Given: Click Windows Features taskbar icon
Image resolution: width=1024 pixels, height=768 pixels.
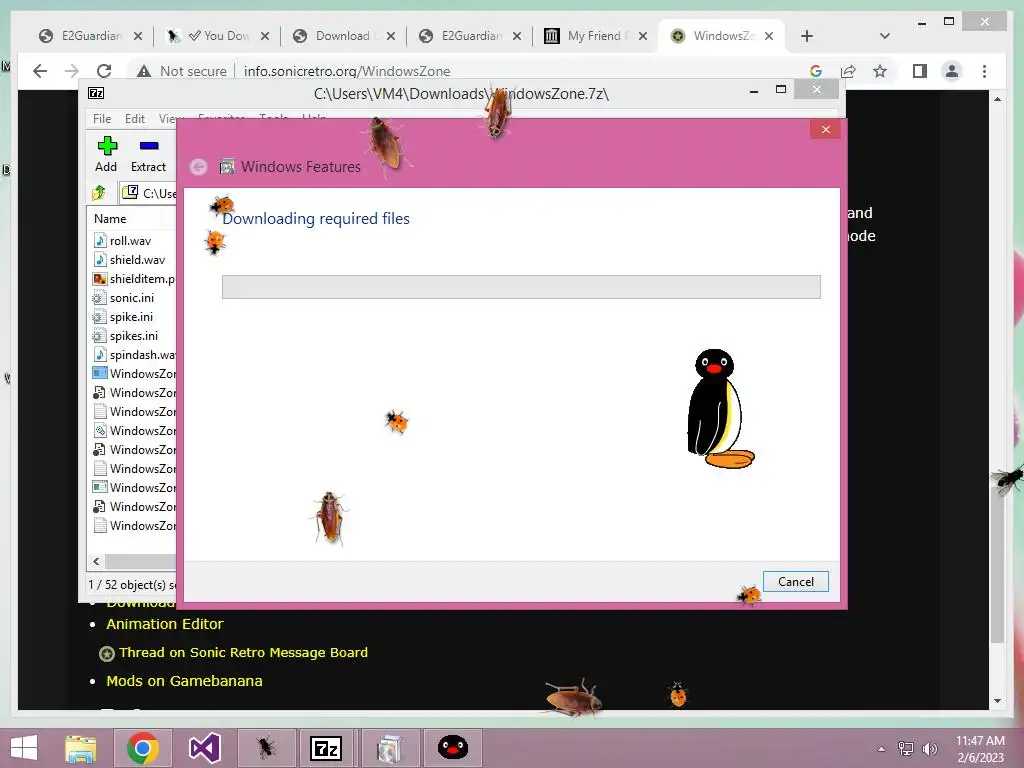Looking at the screenshot, I should point(389,748).
